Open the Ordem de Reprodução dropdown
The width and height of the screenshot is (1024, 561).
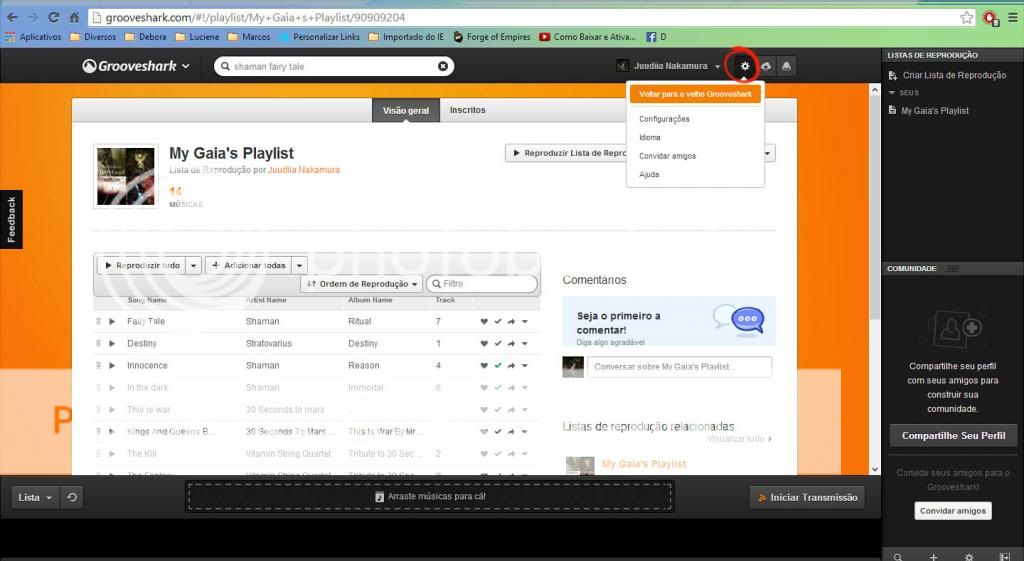click(x=361, y=284)
